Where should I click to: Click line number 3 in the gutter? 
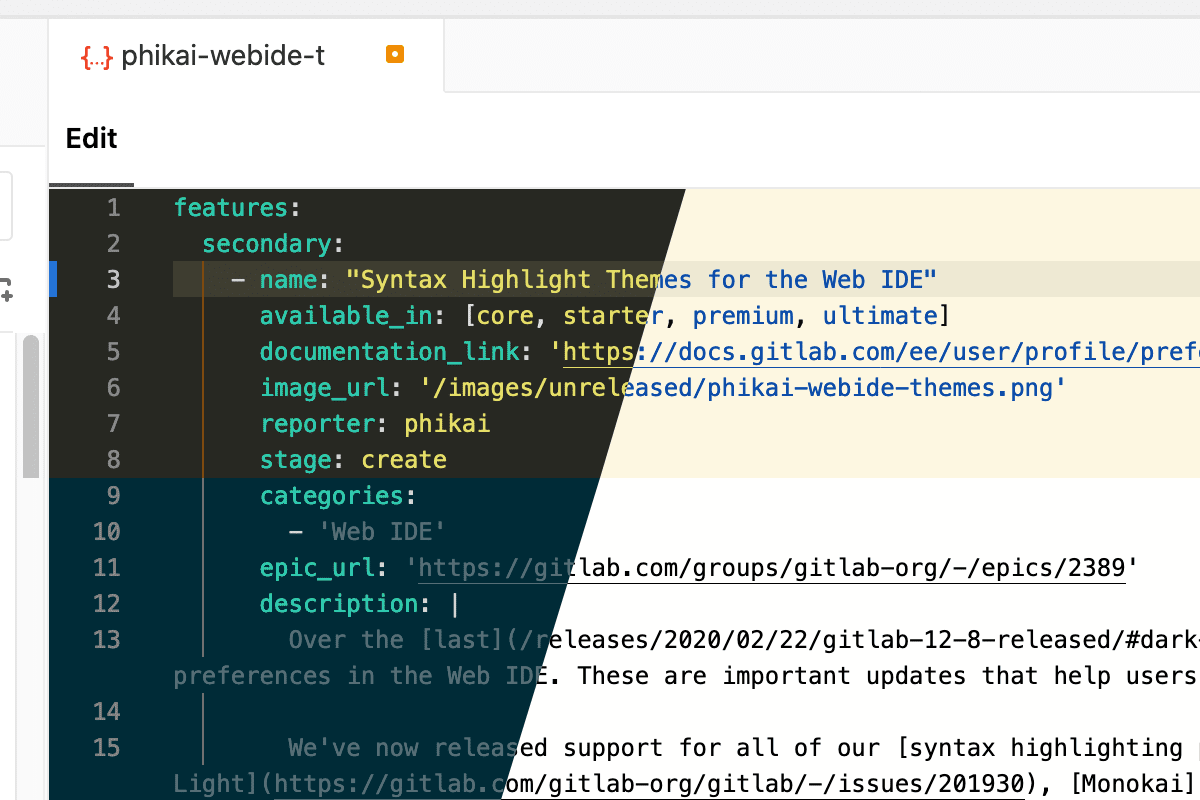(113, 279)
